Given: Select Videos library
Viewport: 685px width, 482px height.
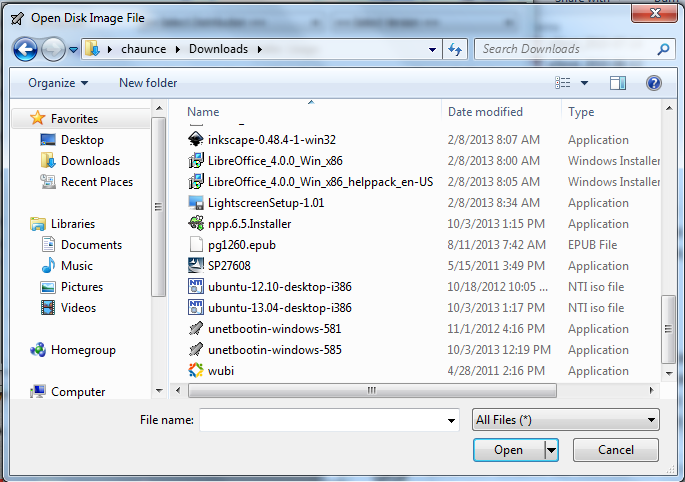Looking at the screenshot, I should click(78, 308).
